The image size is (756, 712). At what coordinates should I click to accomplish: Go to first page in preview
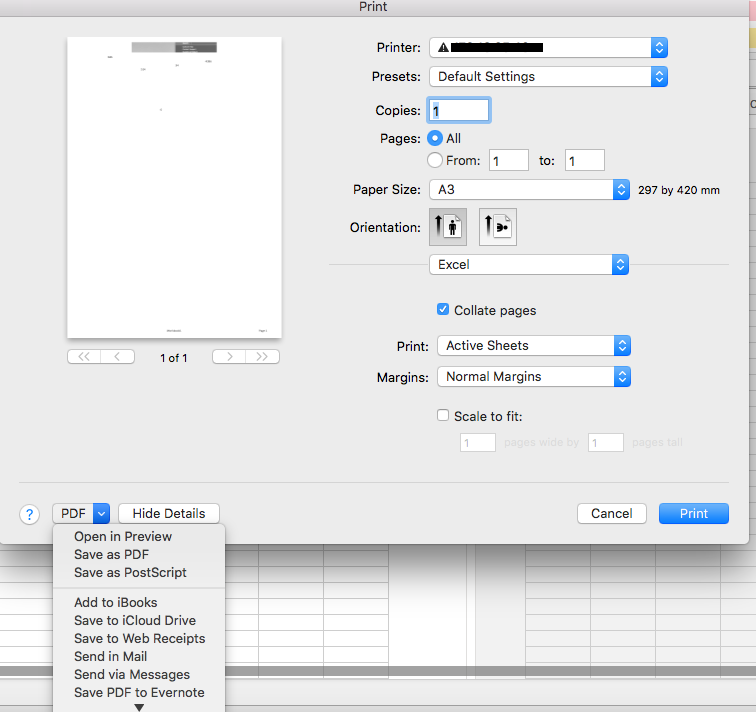tap(84, 357)
